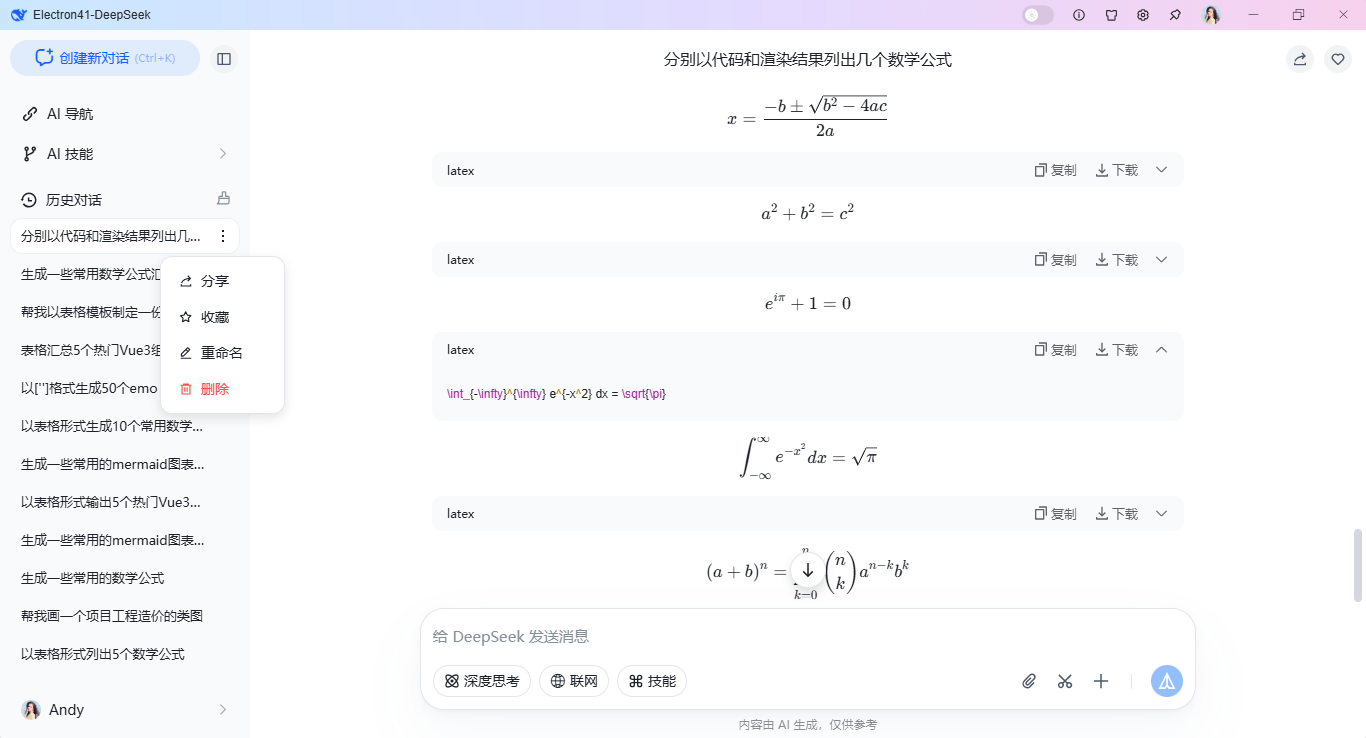Pin the window with the pin icon
Image resolution: width=1366 pixels, height=738 pixels.
pyautogui.click(x=1175, y=15)
